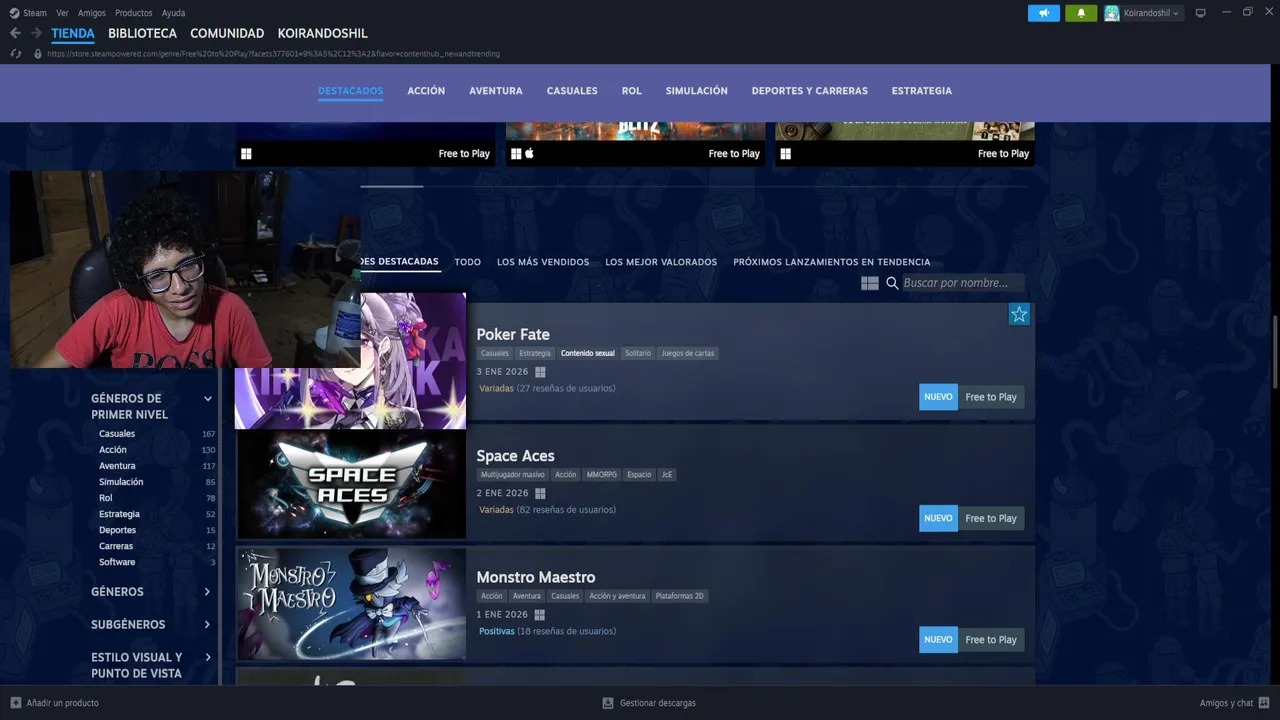Screen dimensions: 1280x720
Task: Click the plus icon for Añadir un producto
Action: (16, 703)
